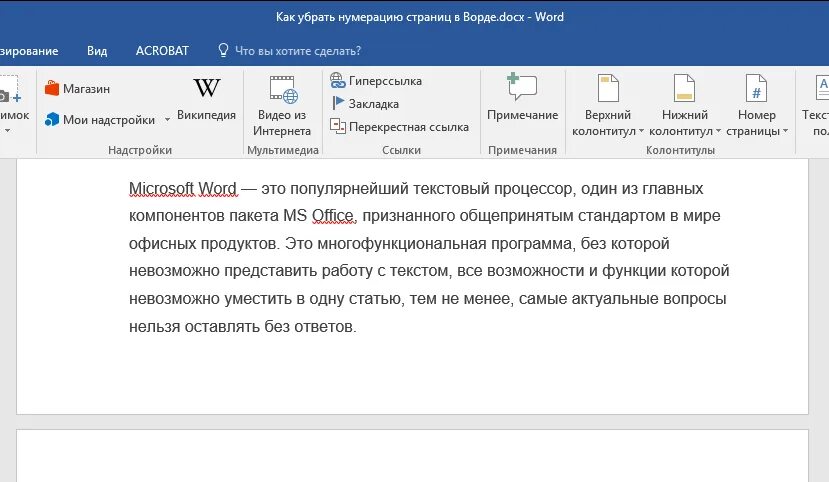
Task: Click inside the second blank page
Action: [412, 456]
